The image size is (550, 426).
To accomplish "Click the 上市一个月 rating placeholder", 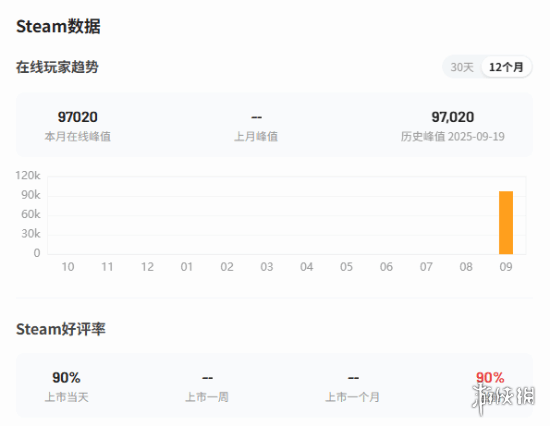I will click(353, 378).
